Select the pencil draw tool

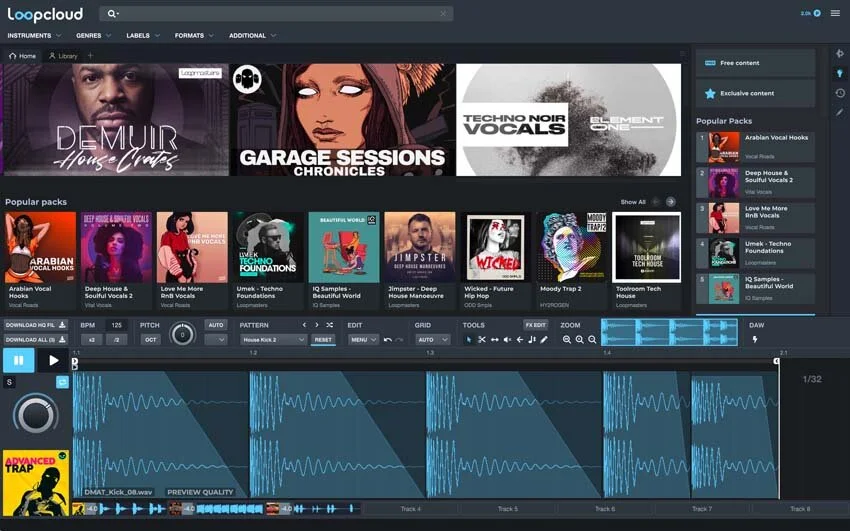544,340
